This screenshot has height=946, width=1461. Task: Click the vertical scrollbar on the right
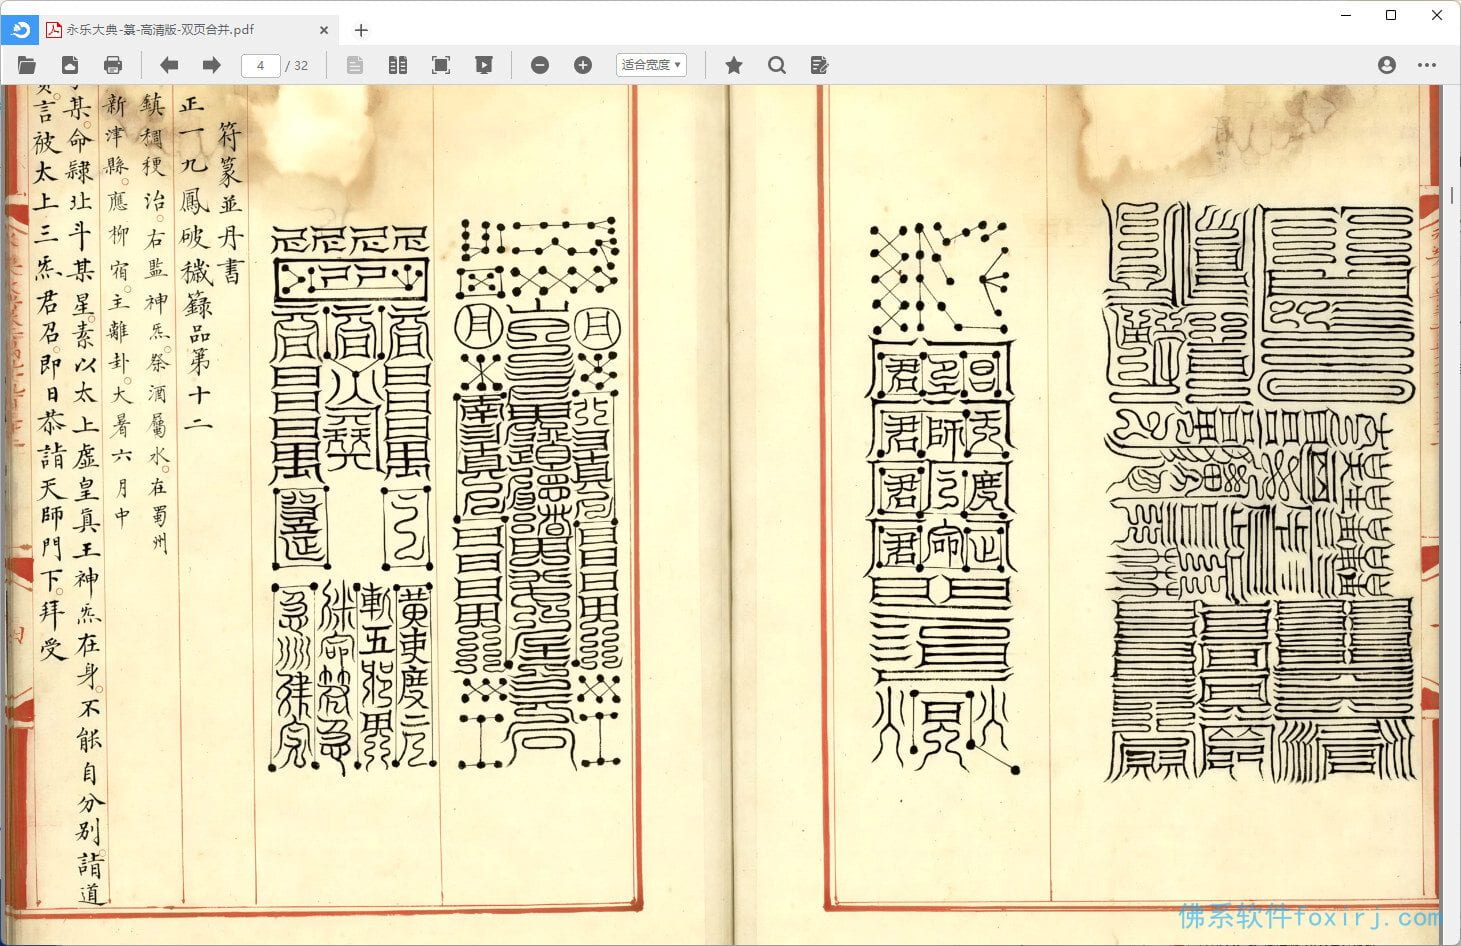(x=1452, y=195)
